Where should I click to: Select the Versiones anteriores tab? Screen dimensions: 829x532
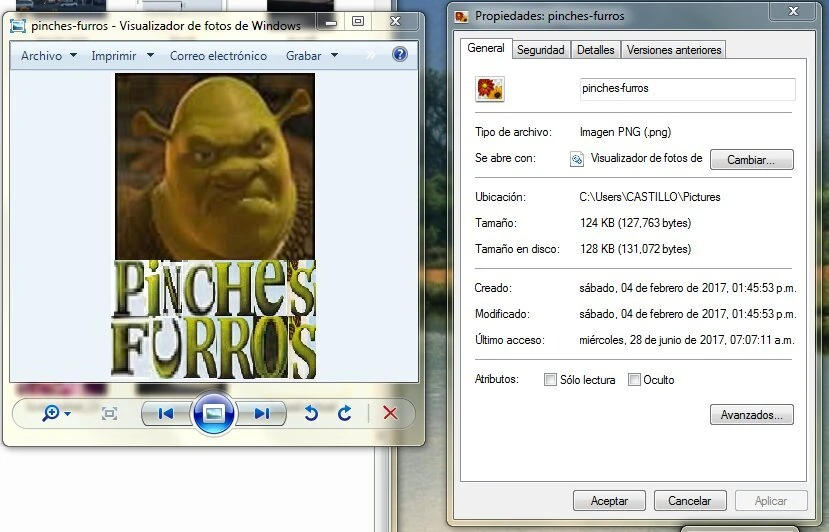click(673, 50)
